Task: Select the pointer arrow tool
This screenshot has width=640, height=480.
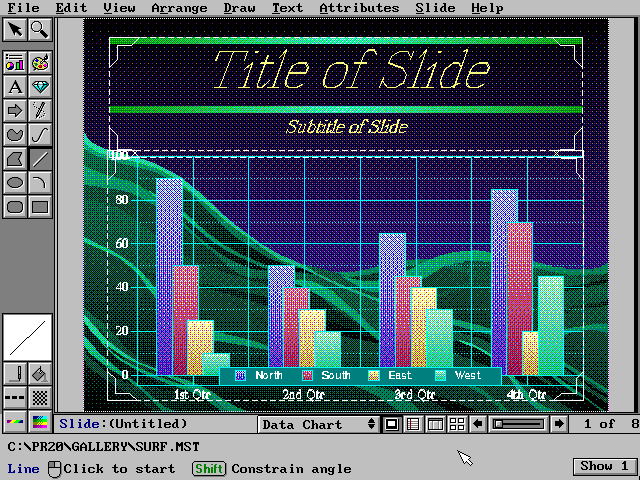Action: click(16, 30)
